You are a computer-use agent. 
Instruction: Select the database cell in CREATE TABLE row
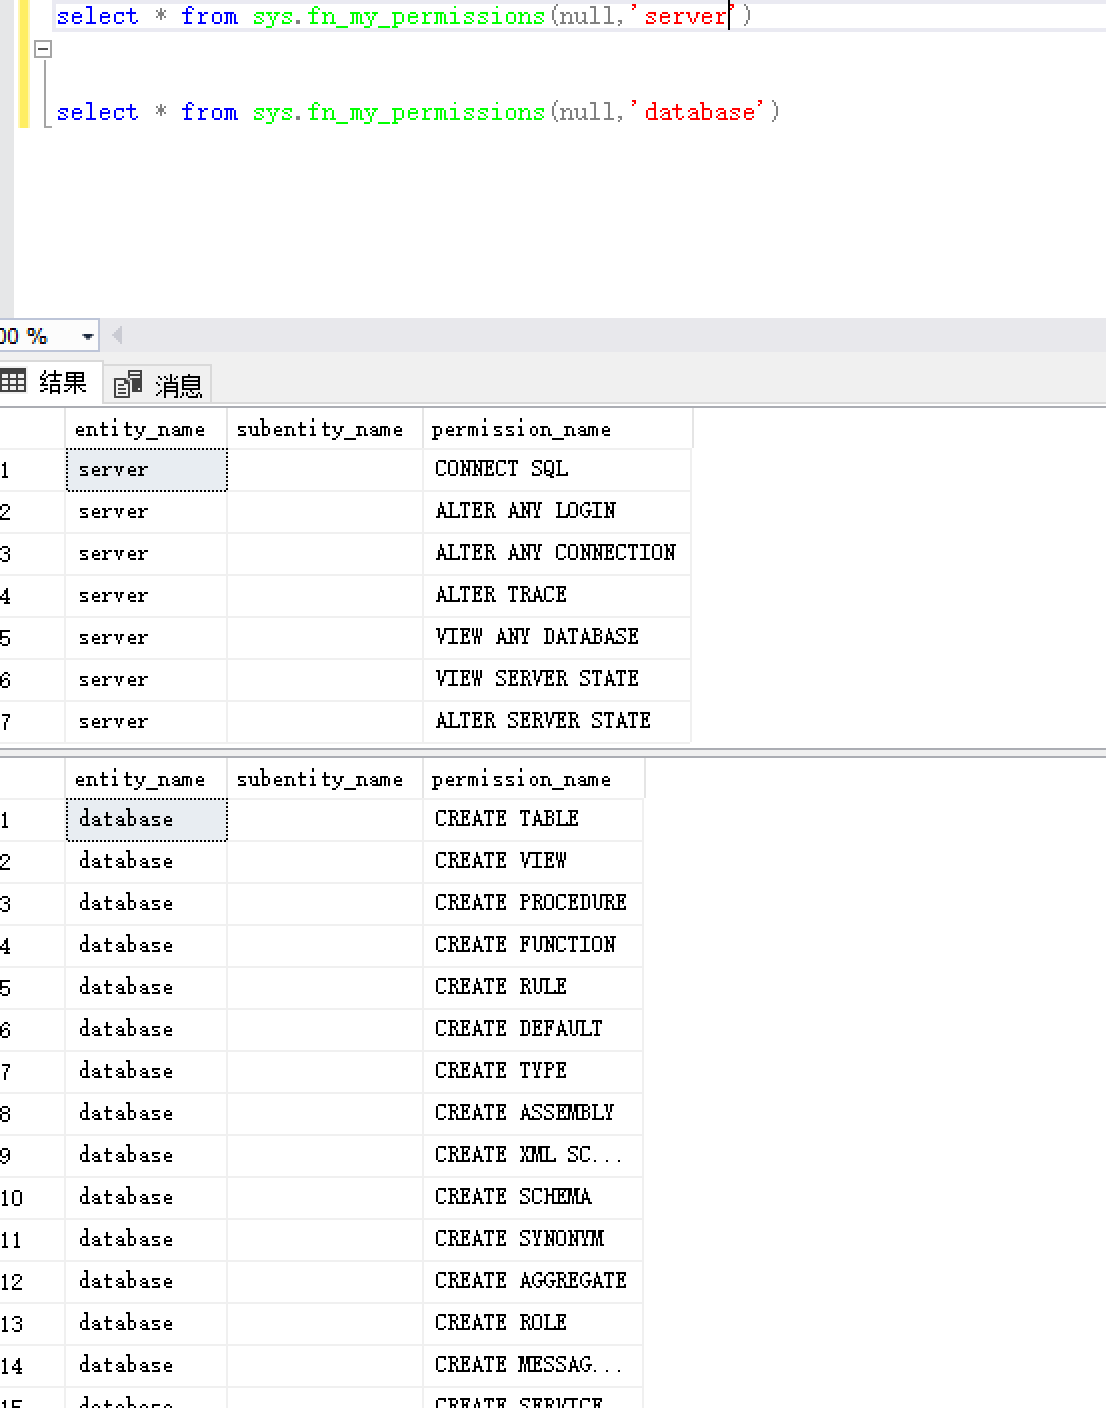[x=146, y=819]
